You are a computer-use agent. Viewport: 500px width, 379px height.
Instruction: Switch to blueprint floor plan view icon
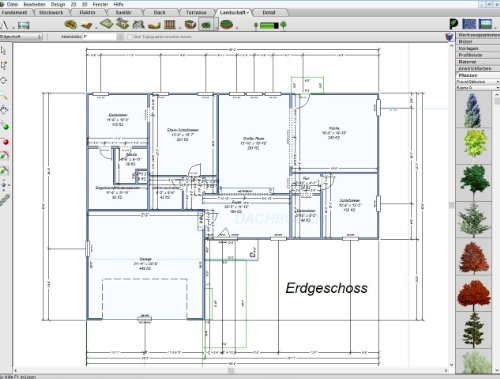tap(469, 24)
